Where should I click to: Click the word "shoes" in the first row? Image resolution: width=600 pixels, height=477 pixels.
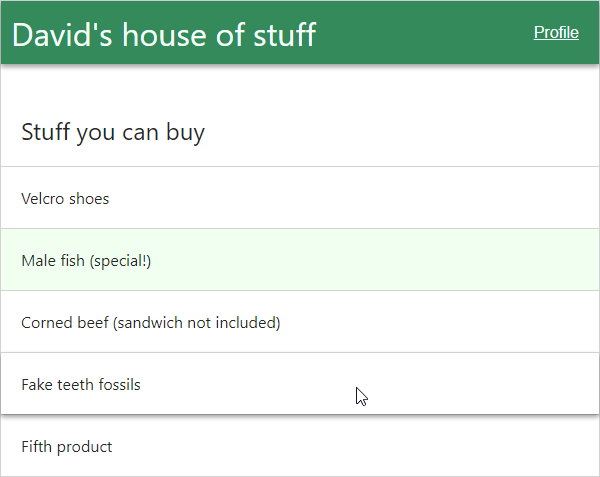[89, 198]
